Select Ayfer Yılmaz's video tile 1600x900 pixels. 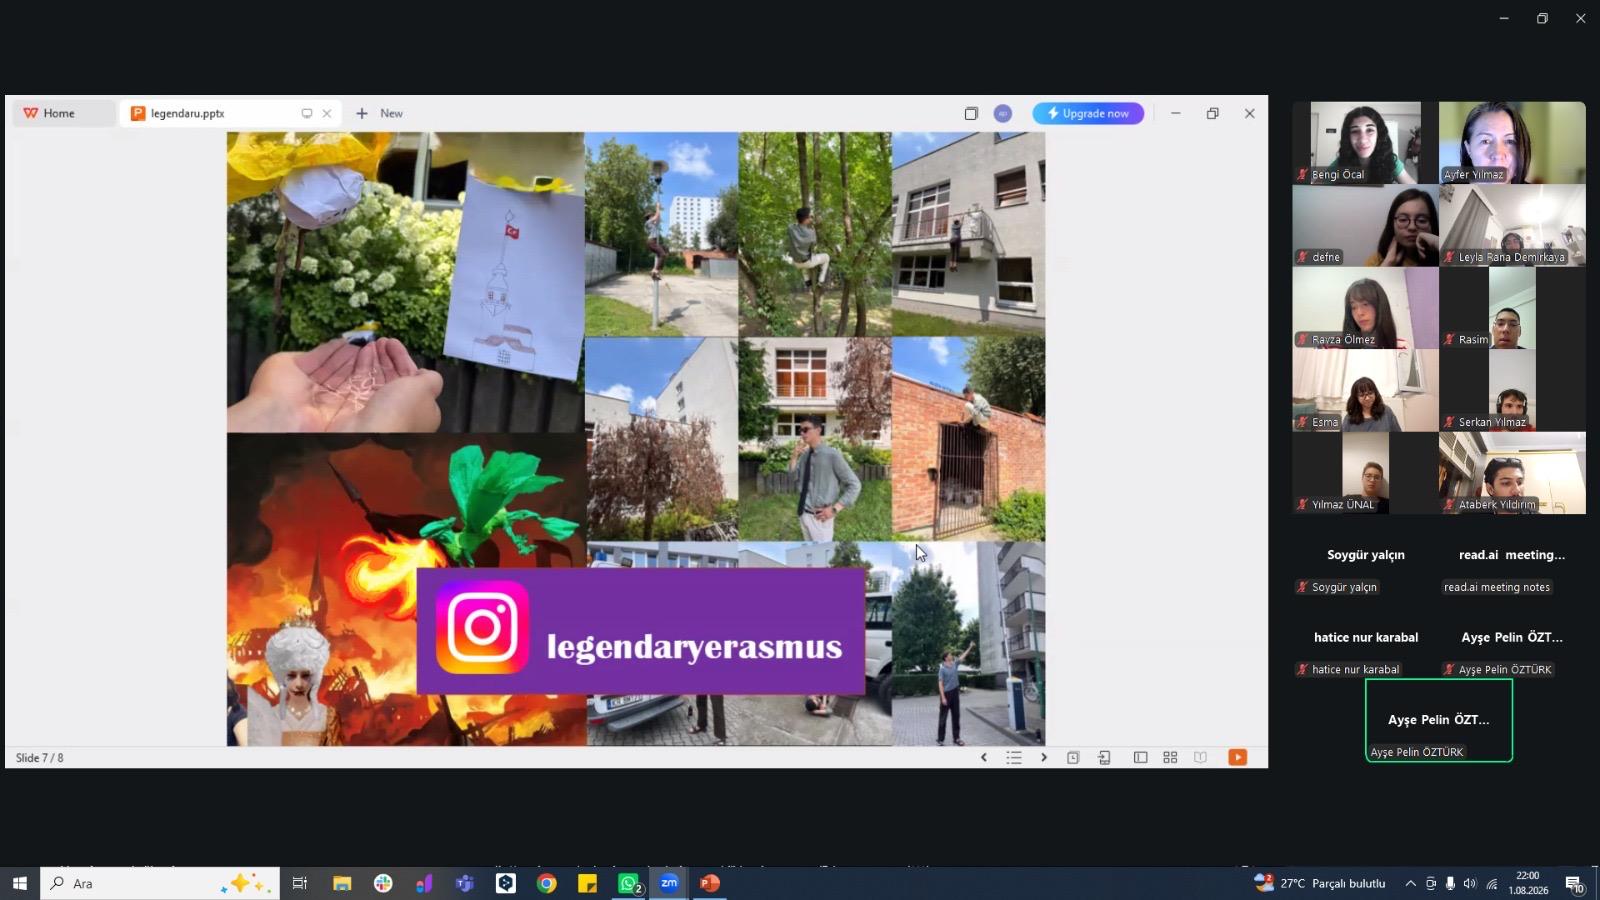tap(1512, 142)
